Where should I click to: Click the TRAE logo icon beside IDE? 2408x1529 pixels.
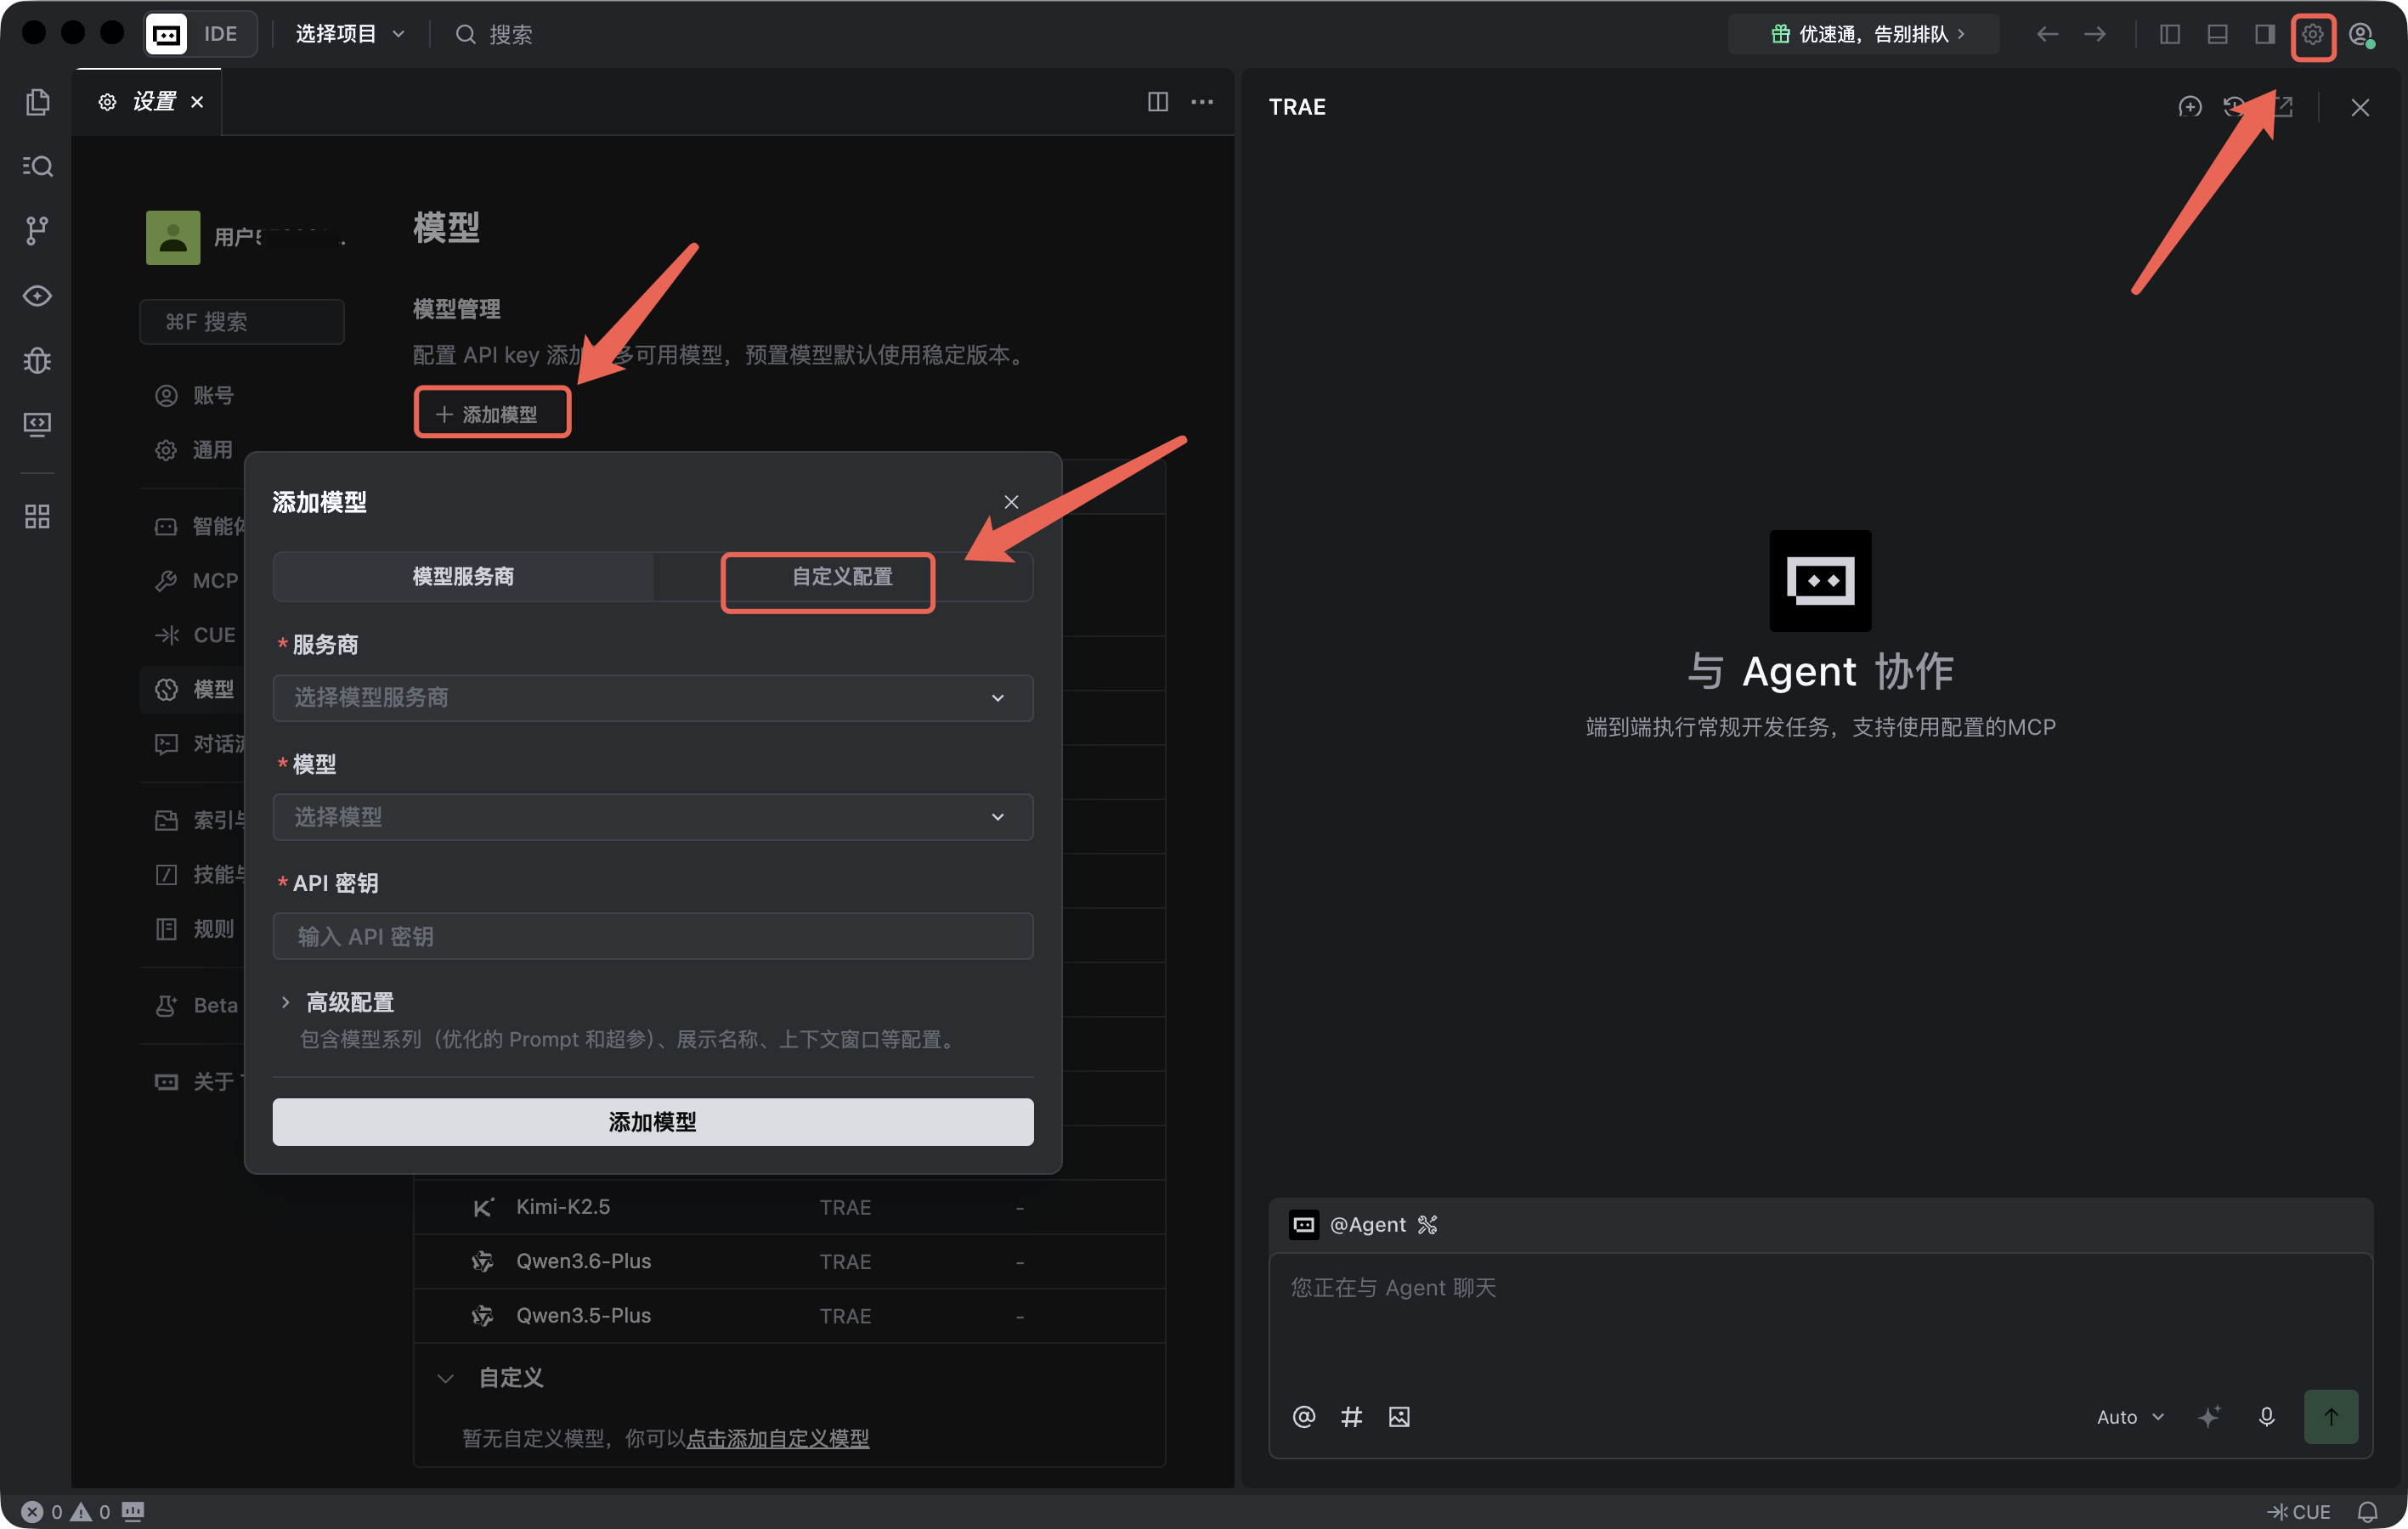pos(166,34)
